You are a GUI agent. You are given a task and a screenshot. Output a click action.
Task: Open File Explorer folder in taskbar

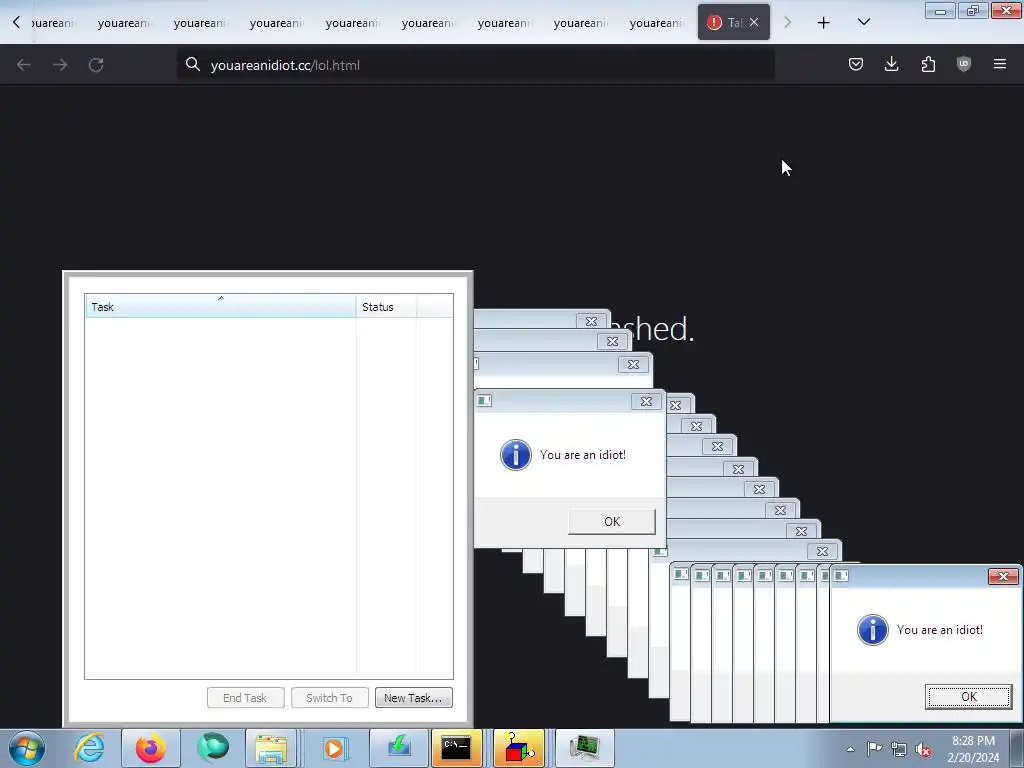[271, 748]
